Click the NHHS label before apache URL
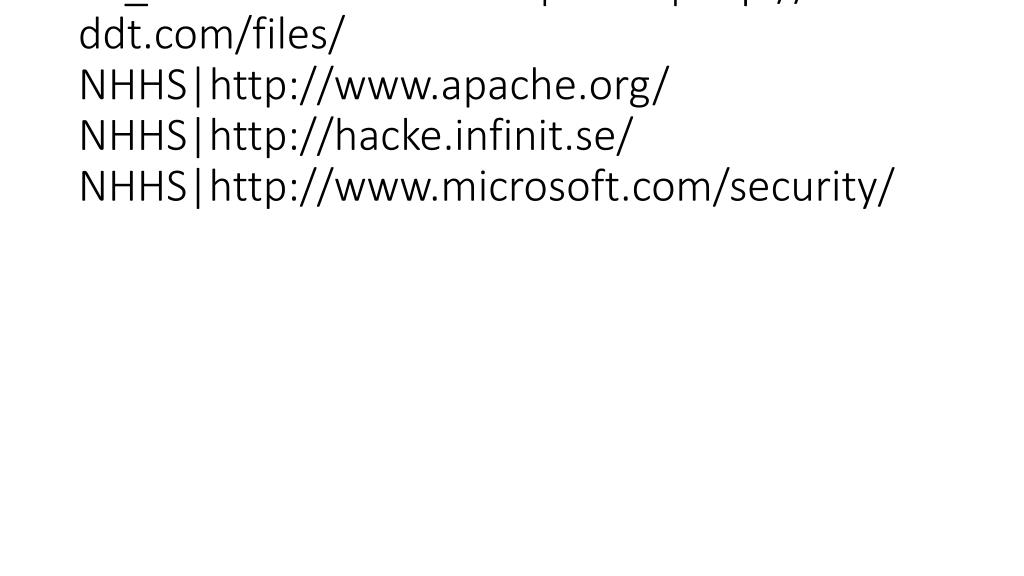Viewport: 1024px width, 576px height. coord(133,86)
